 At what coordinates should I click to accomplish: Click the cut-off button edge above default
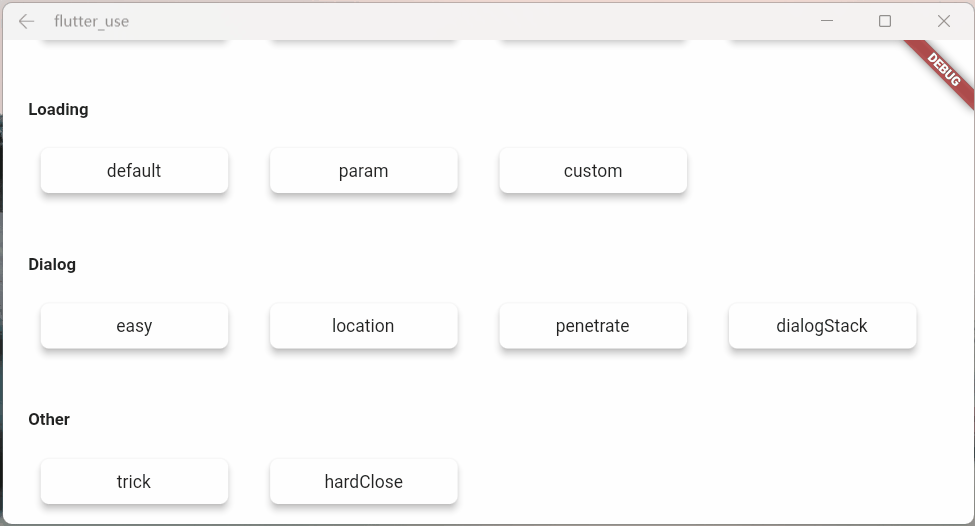point(134,41)
